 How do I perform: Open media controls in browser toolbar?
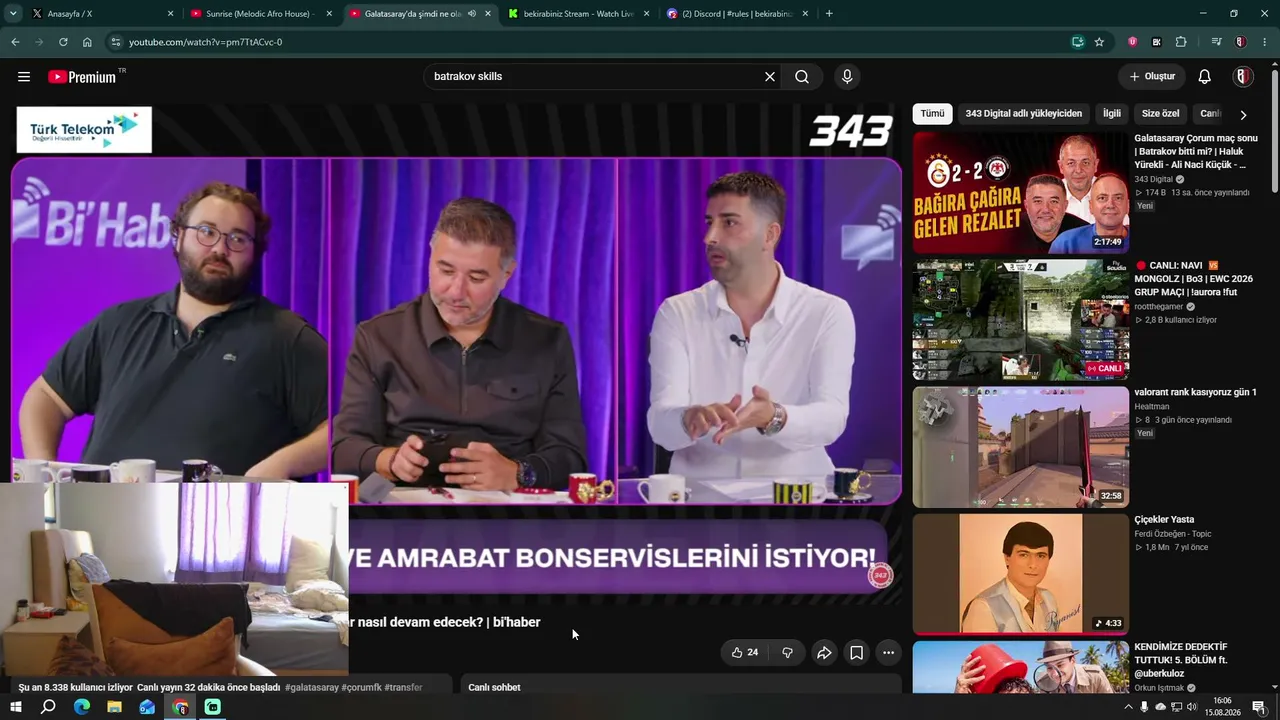[x=1216, y=42]
